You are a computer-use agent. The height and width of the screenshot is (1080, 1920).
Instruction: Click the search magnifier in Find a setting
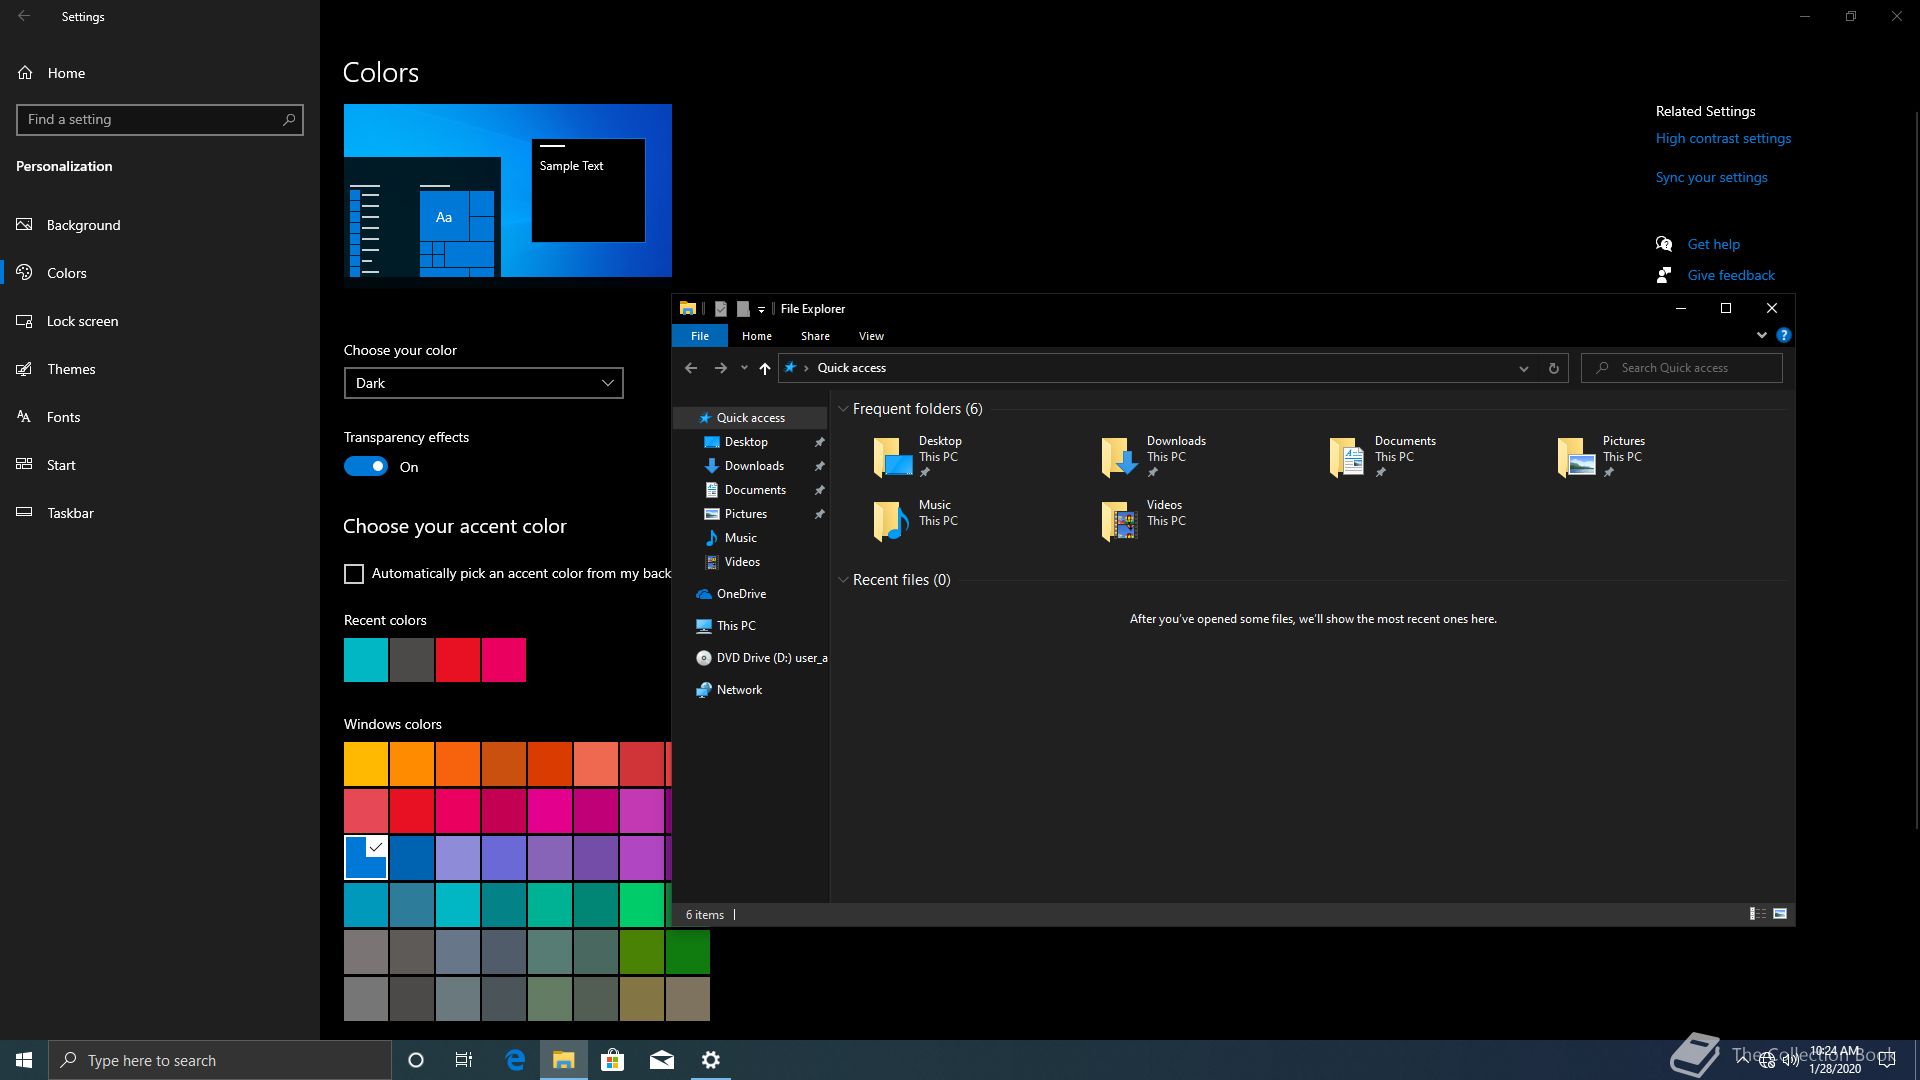(x=289, y=119)
